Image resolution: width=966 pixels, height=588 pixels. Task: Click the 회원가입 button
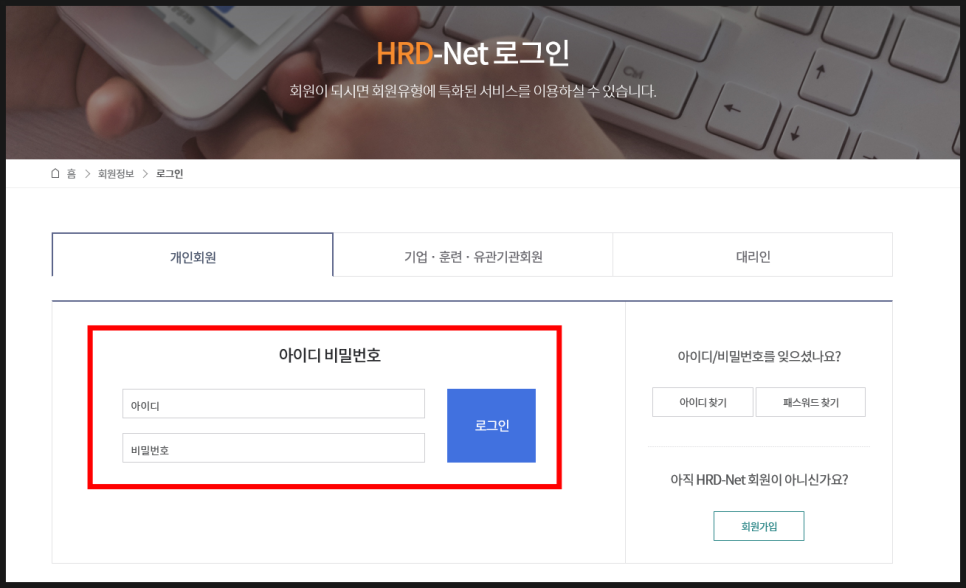(x=759, y=526)
